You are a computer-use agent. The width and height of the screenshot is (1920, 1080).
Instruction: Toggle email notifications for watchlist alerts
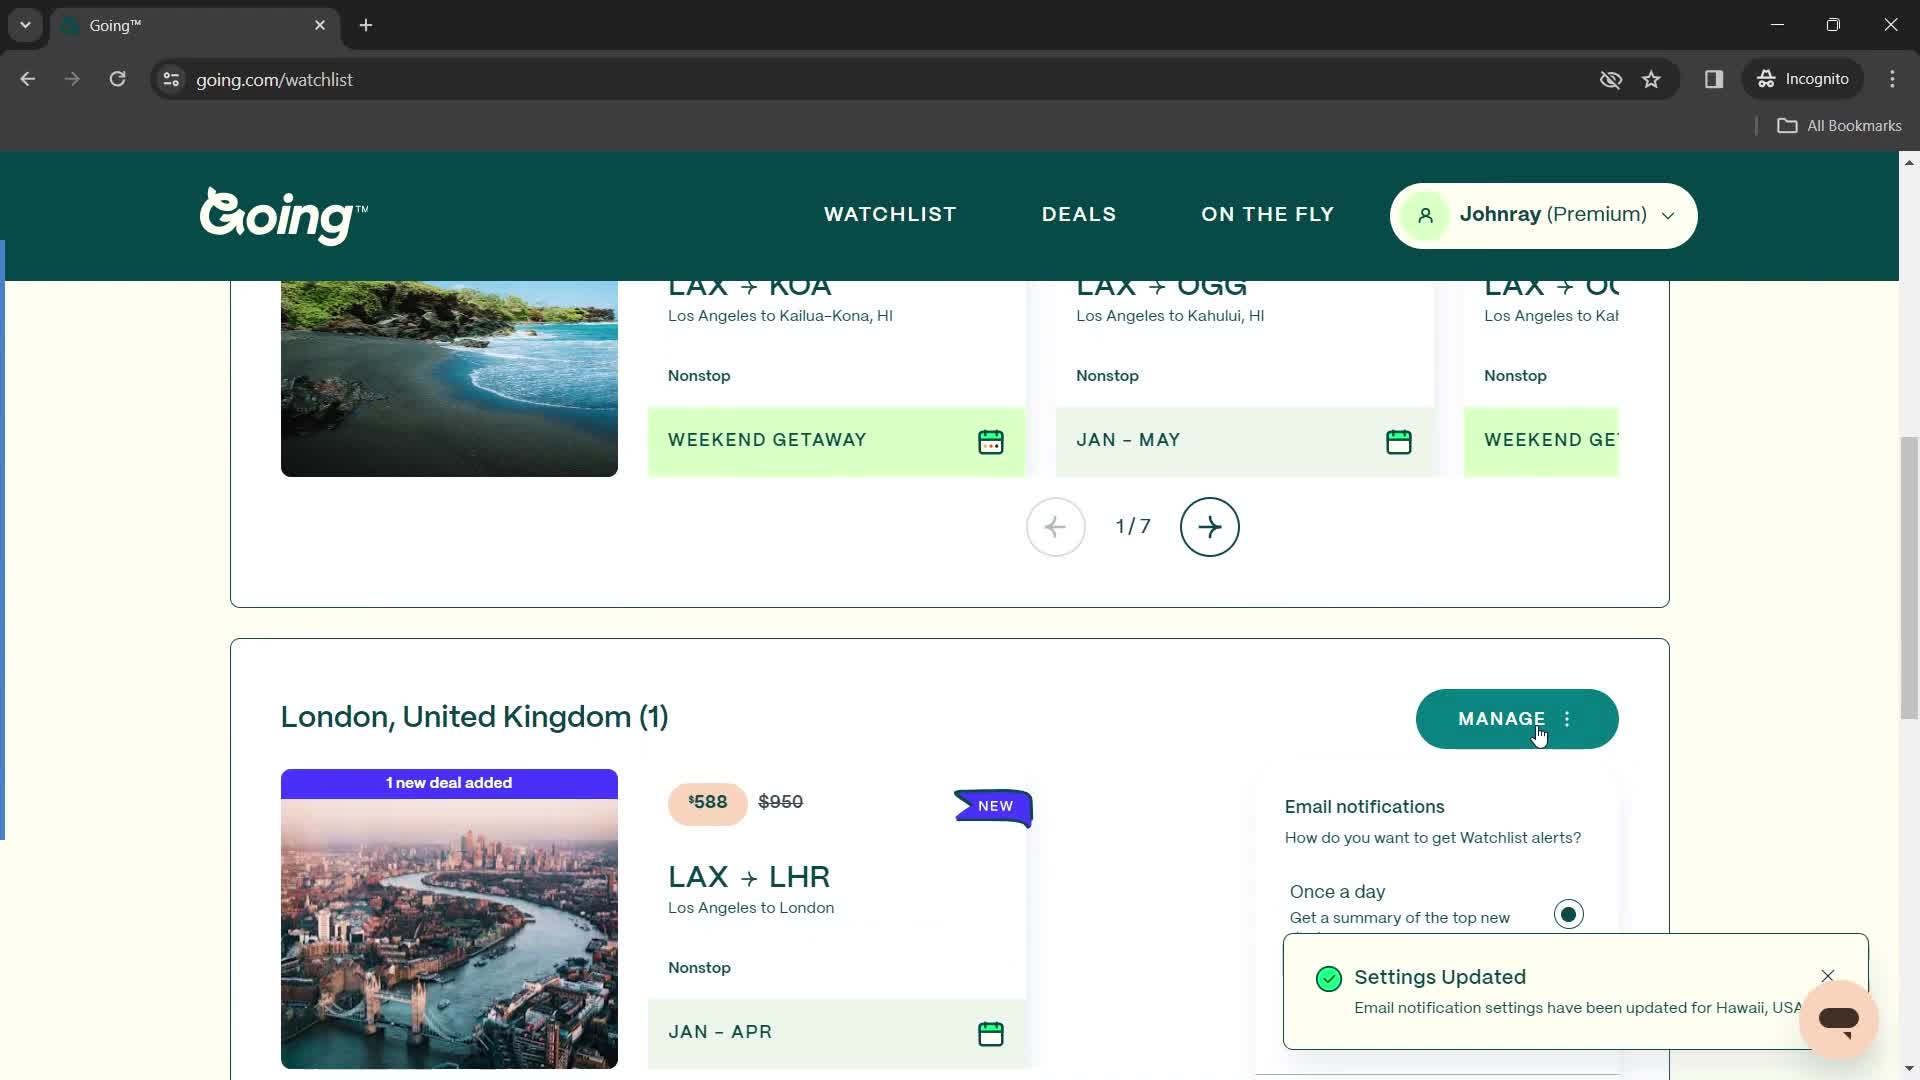tap(1572, 914)
